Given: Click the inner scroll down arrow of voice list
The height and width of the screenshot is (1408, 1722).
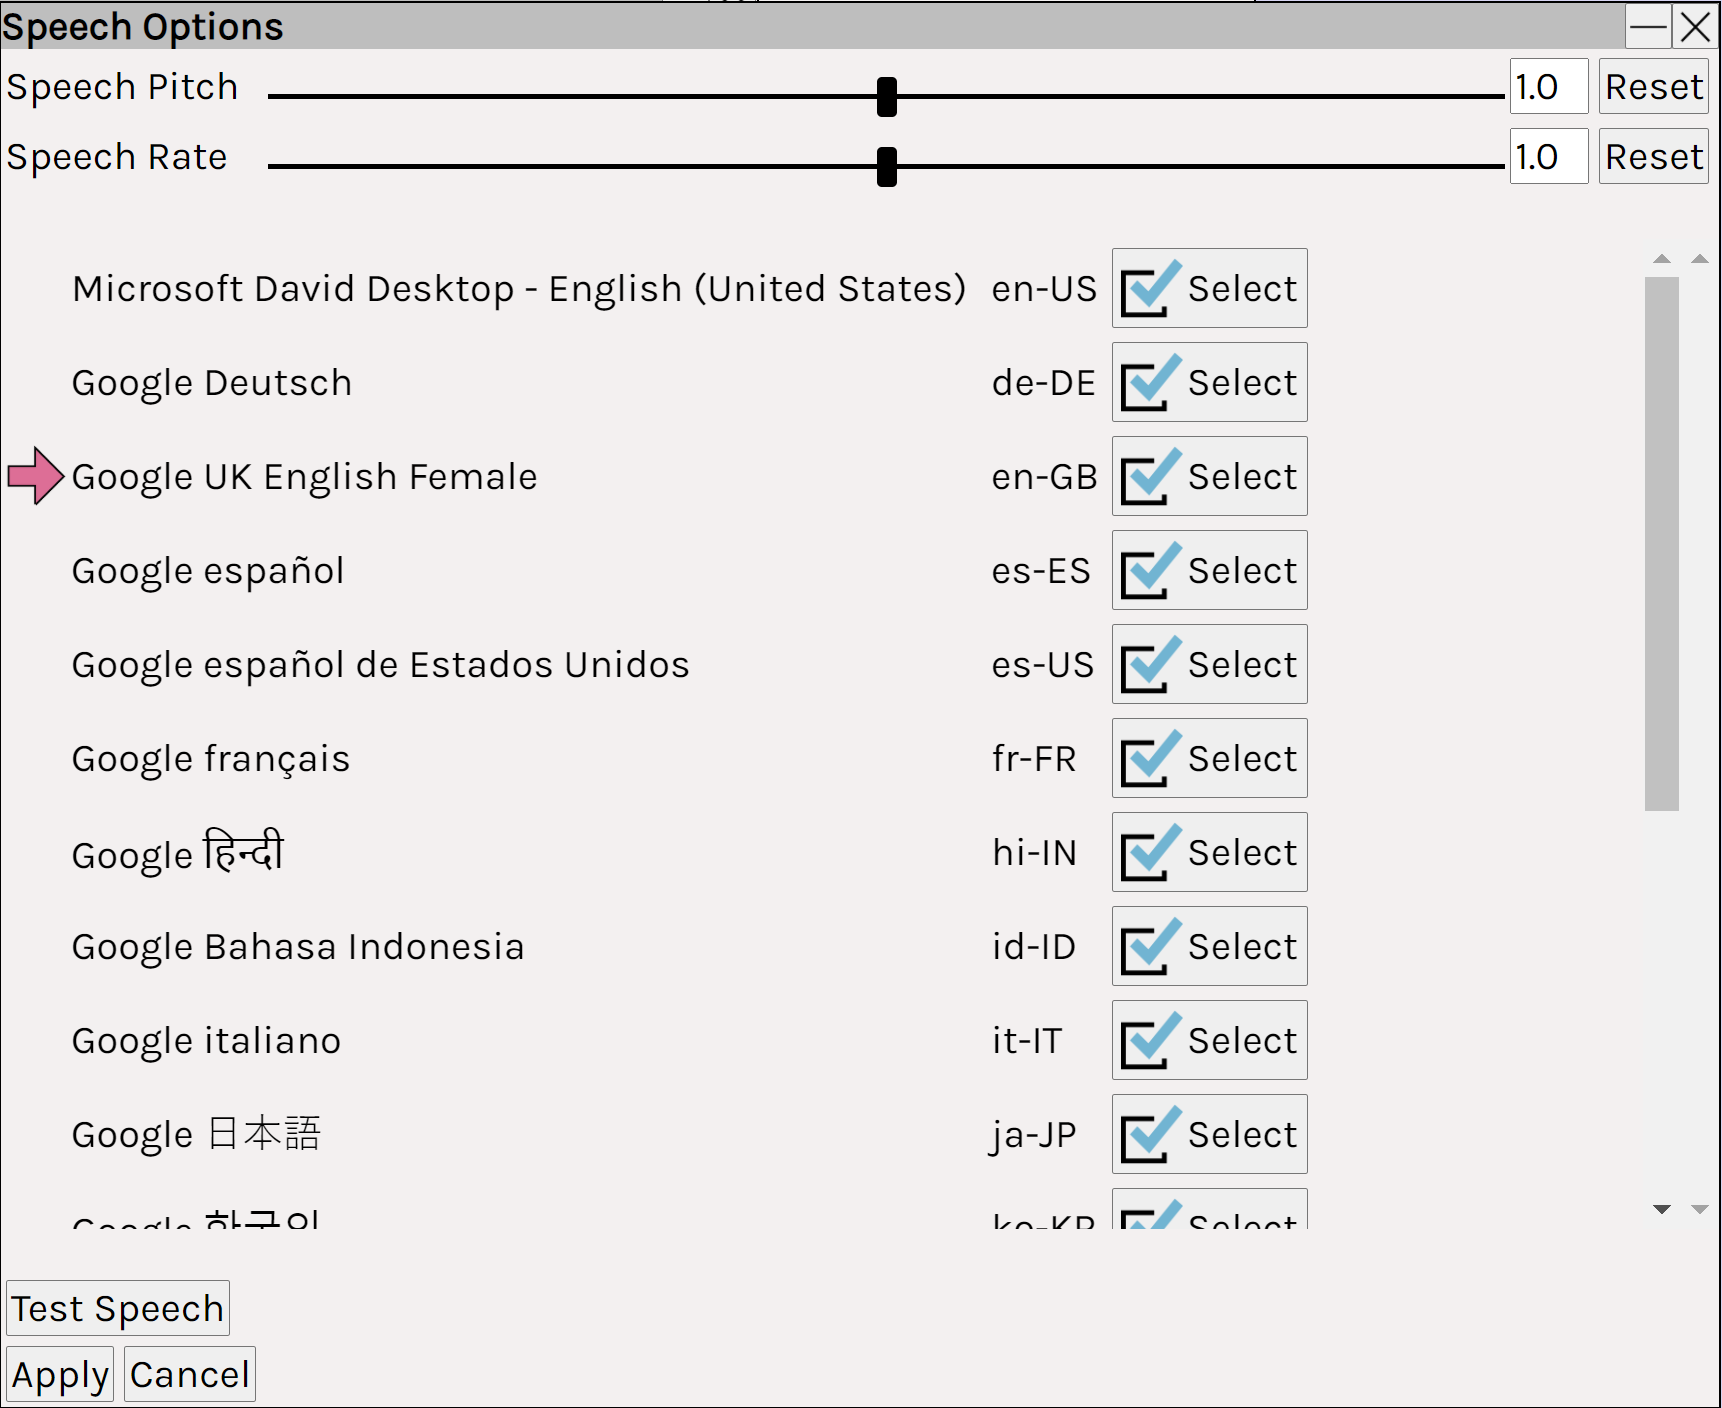Looking at the screenshot, I should click(x=1662, y=1210).
